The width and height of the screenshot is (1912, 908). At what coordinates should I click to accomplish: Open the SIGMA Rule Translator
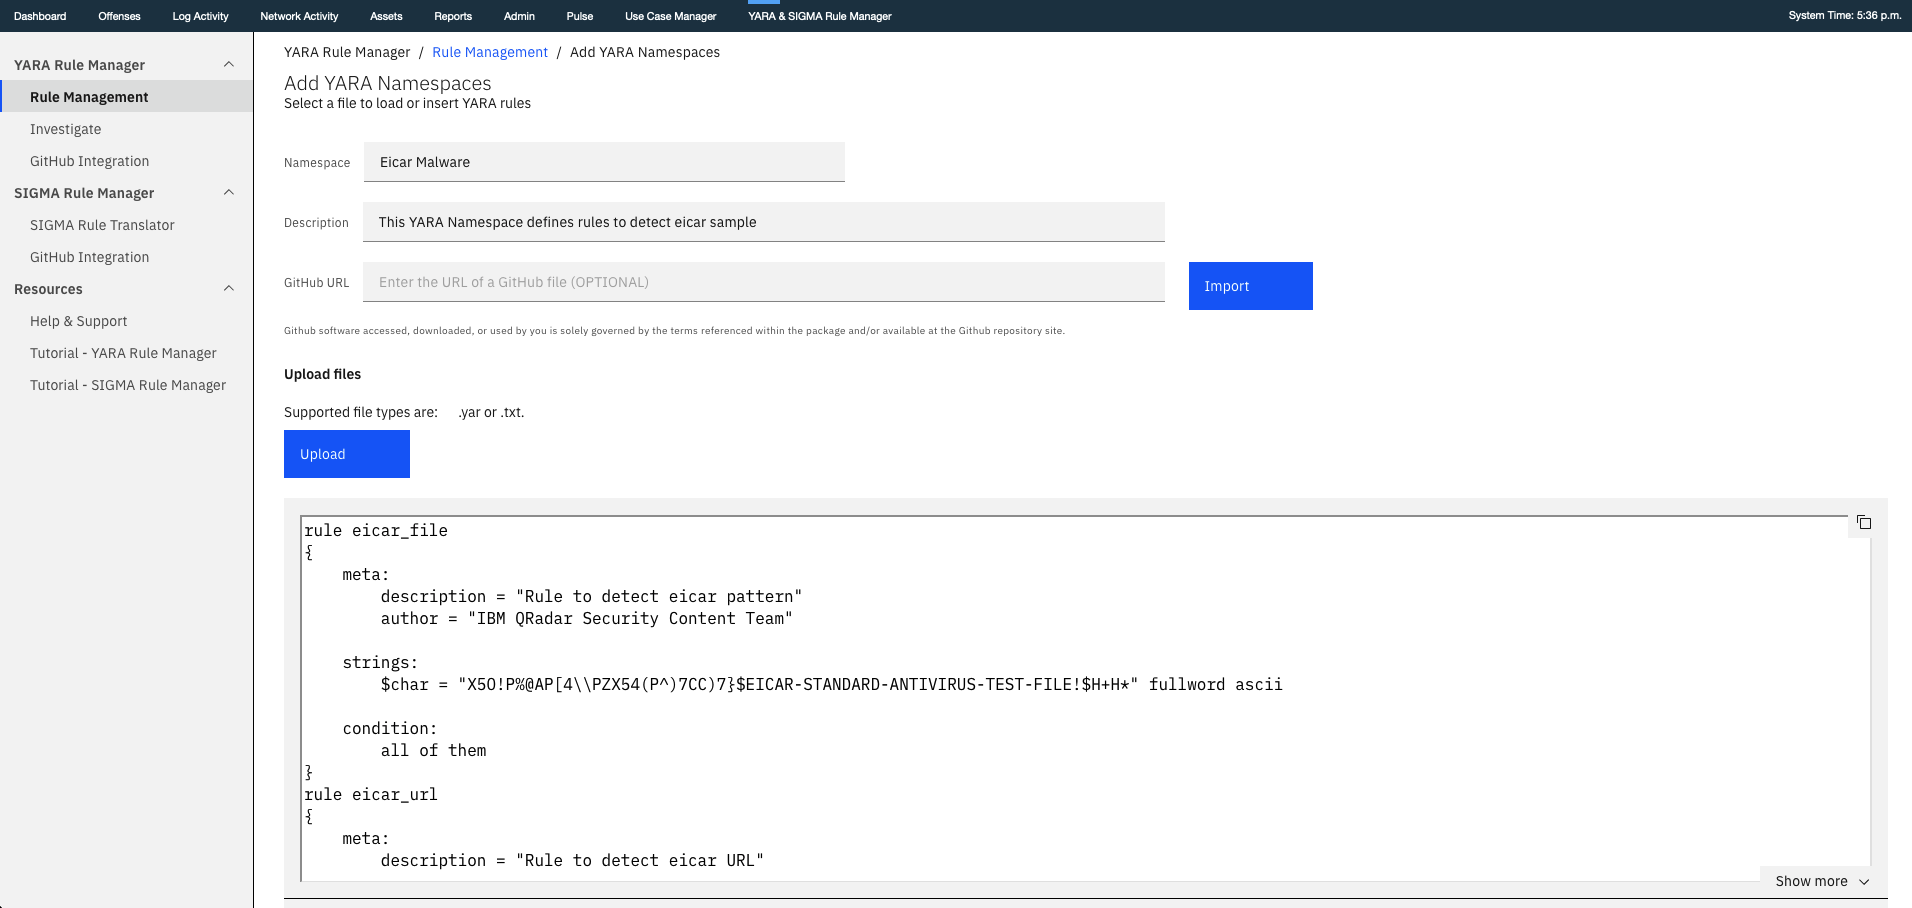tap(102, 224)
